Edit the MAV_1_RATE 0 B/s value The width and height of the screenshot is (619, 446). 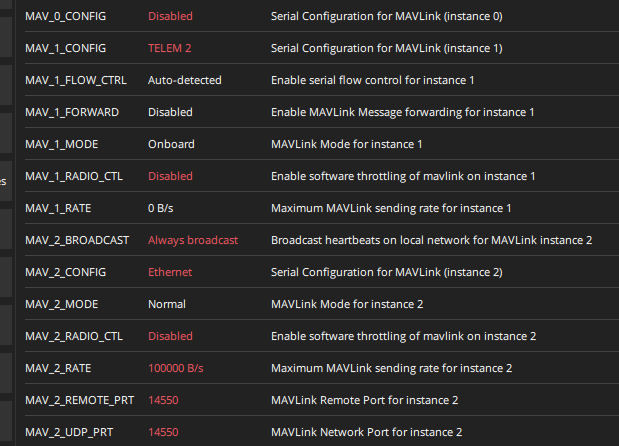click(x=163, y=208)
